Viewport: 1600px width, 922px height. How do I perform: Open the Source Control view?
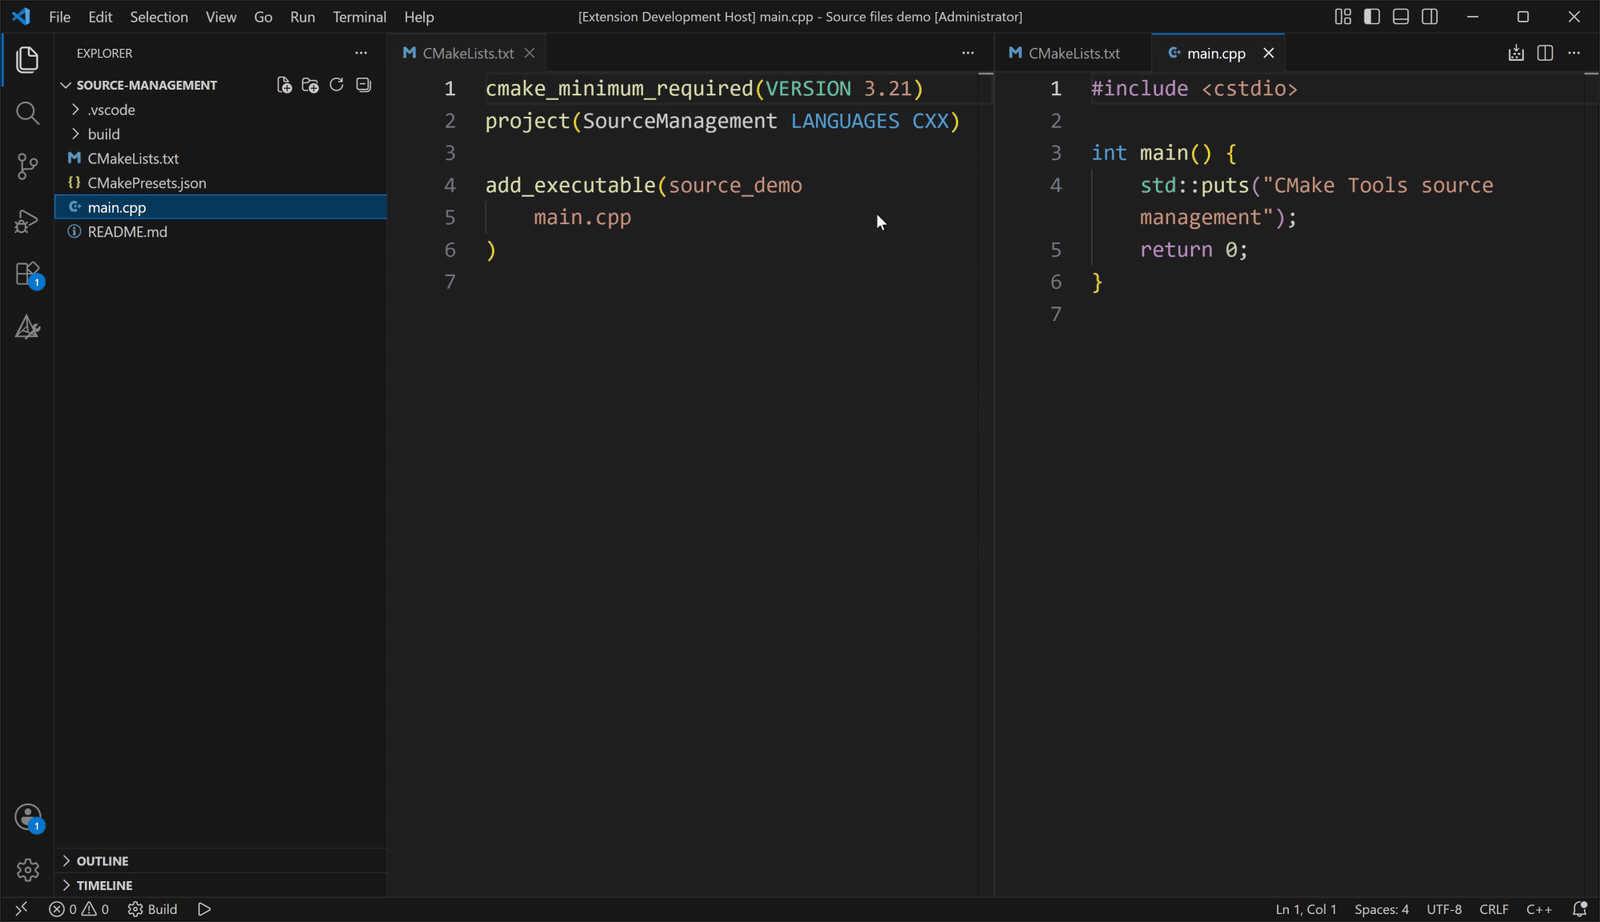[x=27, y=166]
